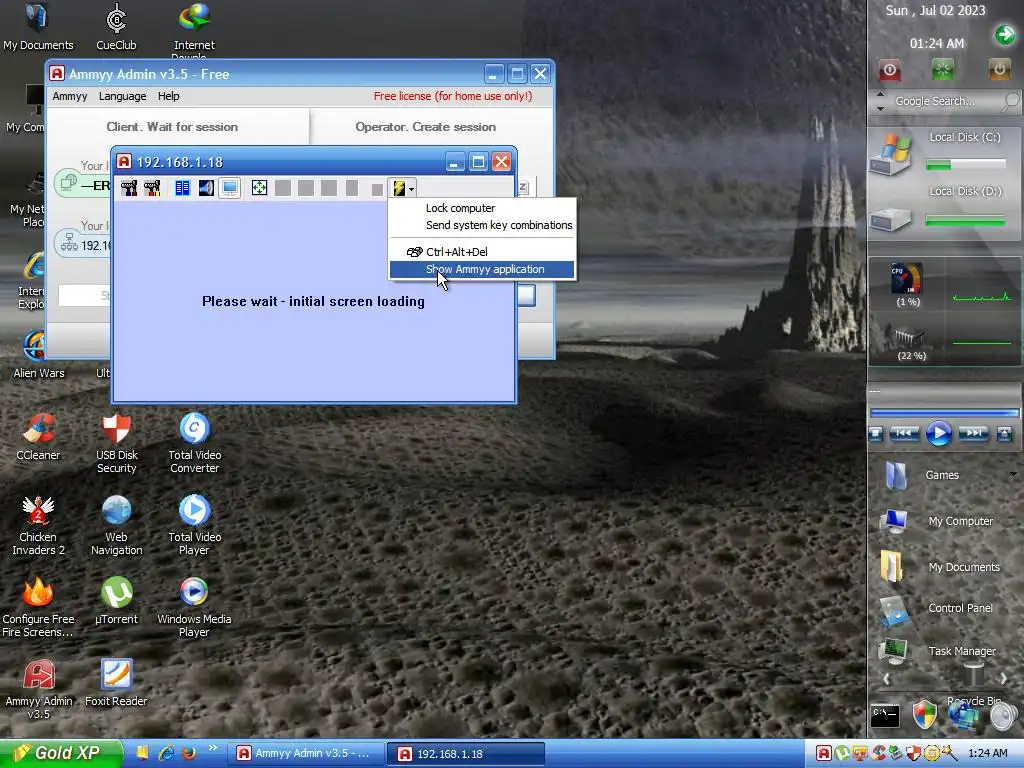Open Total Video Converter icon
The image size is (1024, 768).
(195, 443)
